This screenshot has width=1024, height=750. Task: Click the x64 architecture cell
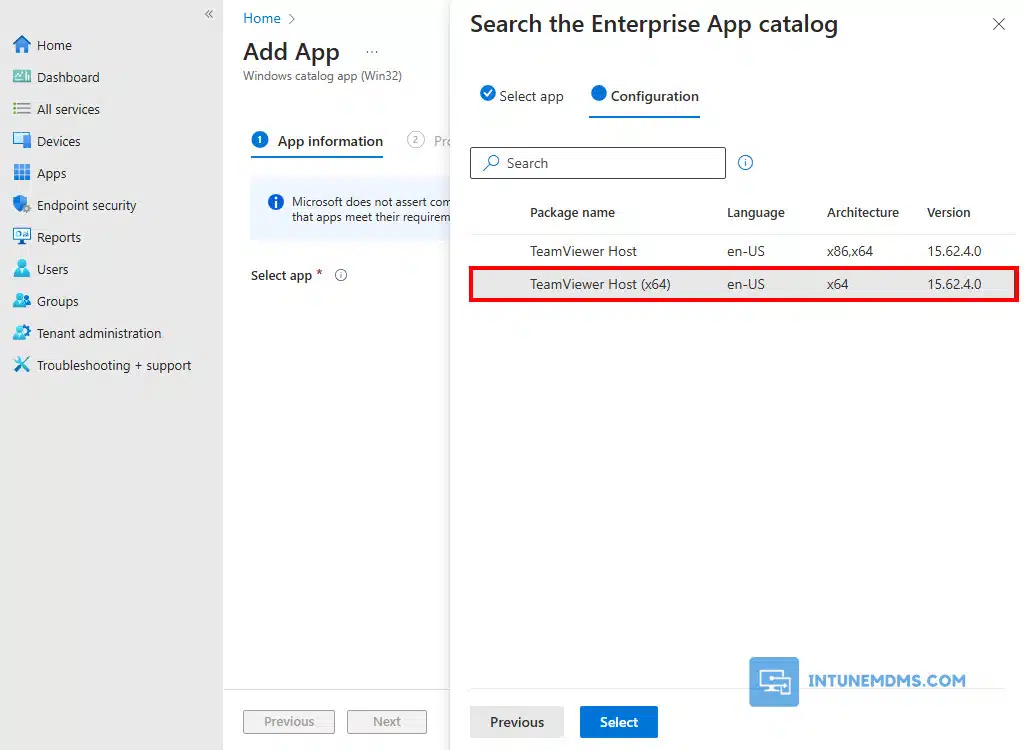pyautogui.click(x=837, y=284)
